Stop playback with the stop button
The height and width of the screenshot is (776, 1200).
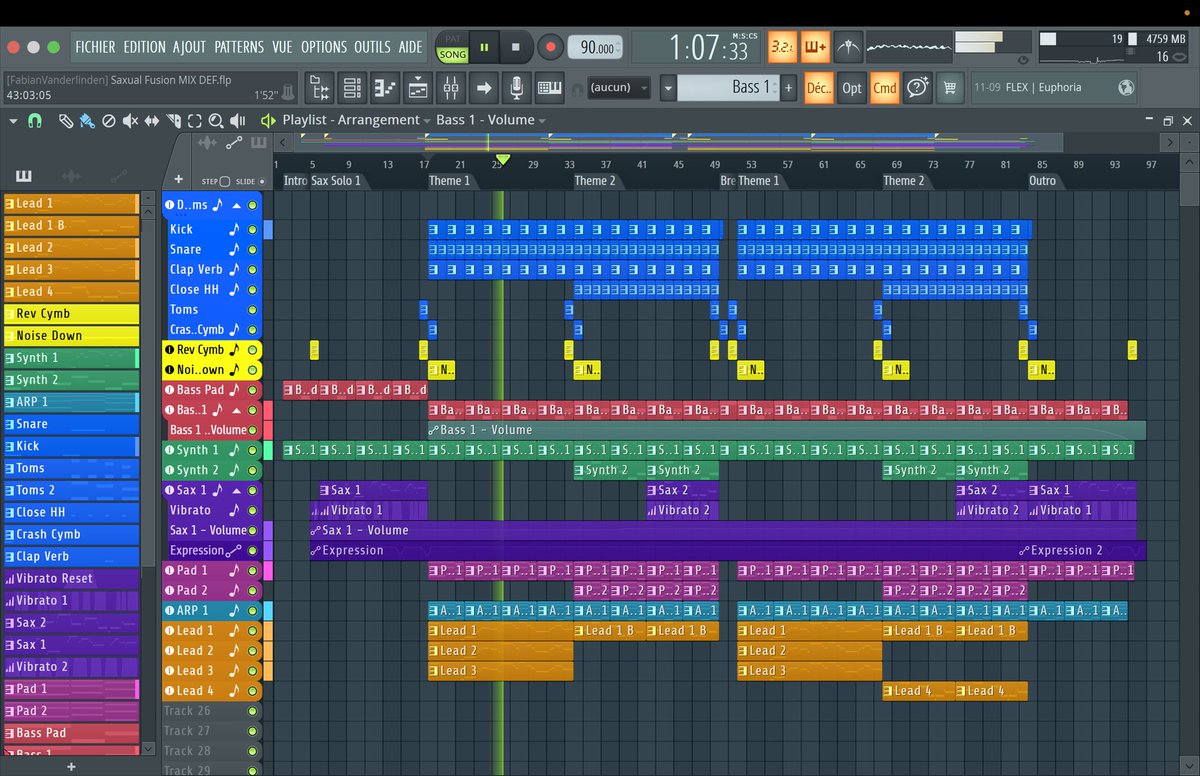point(516,46)
